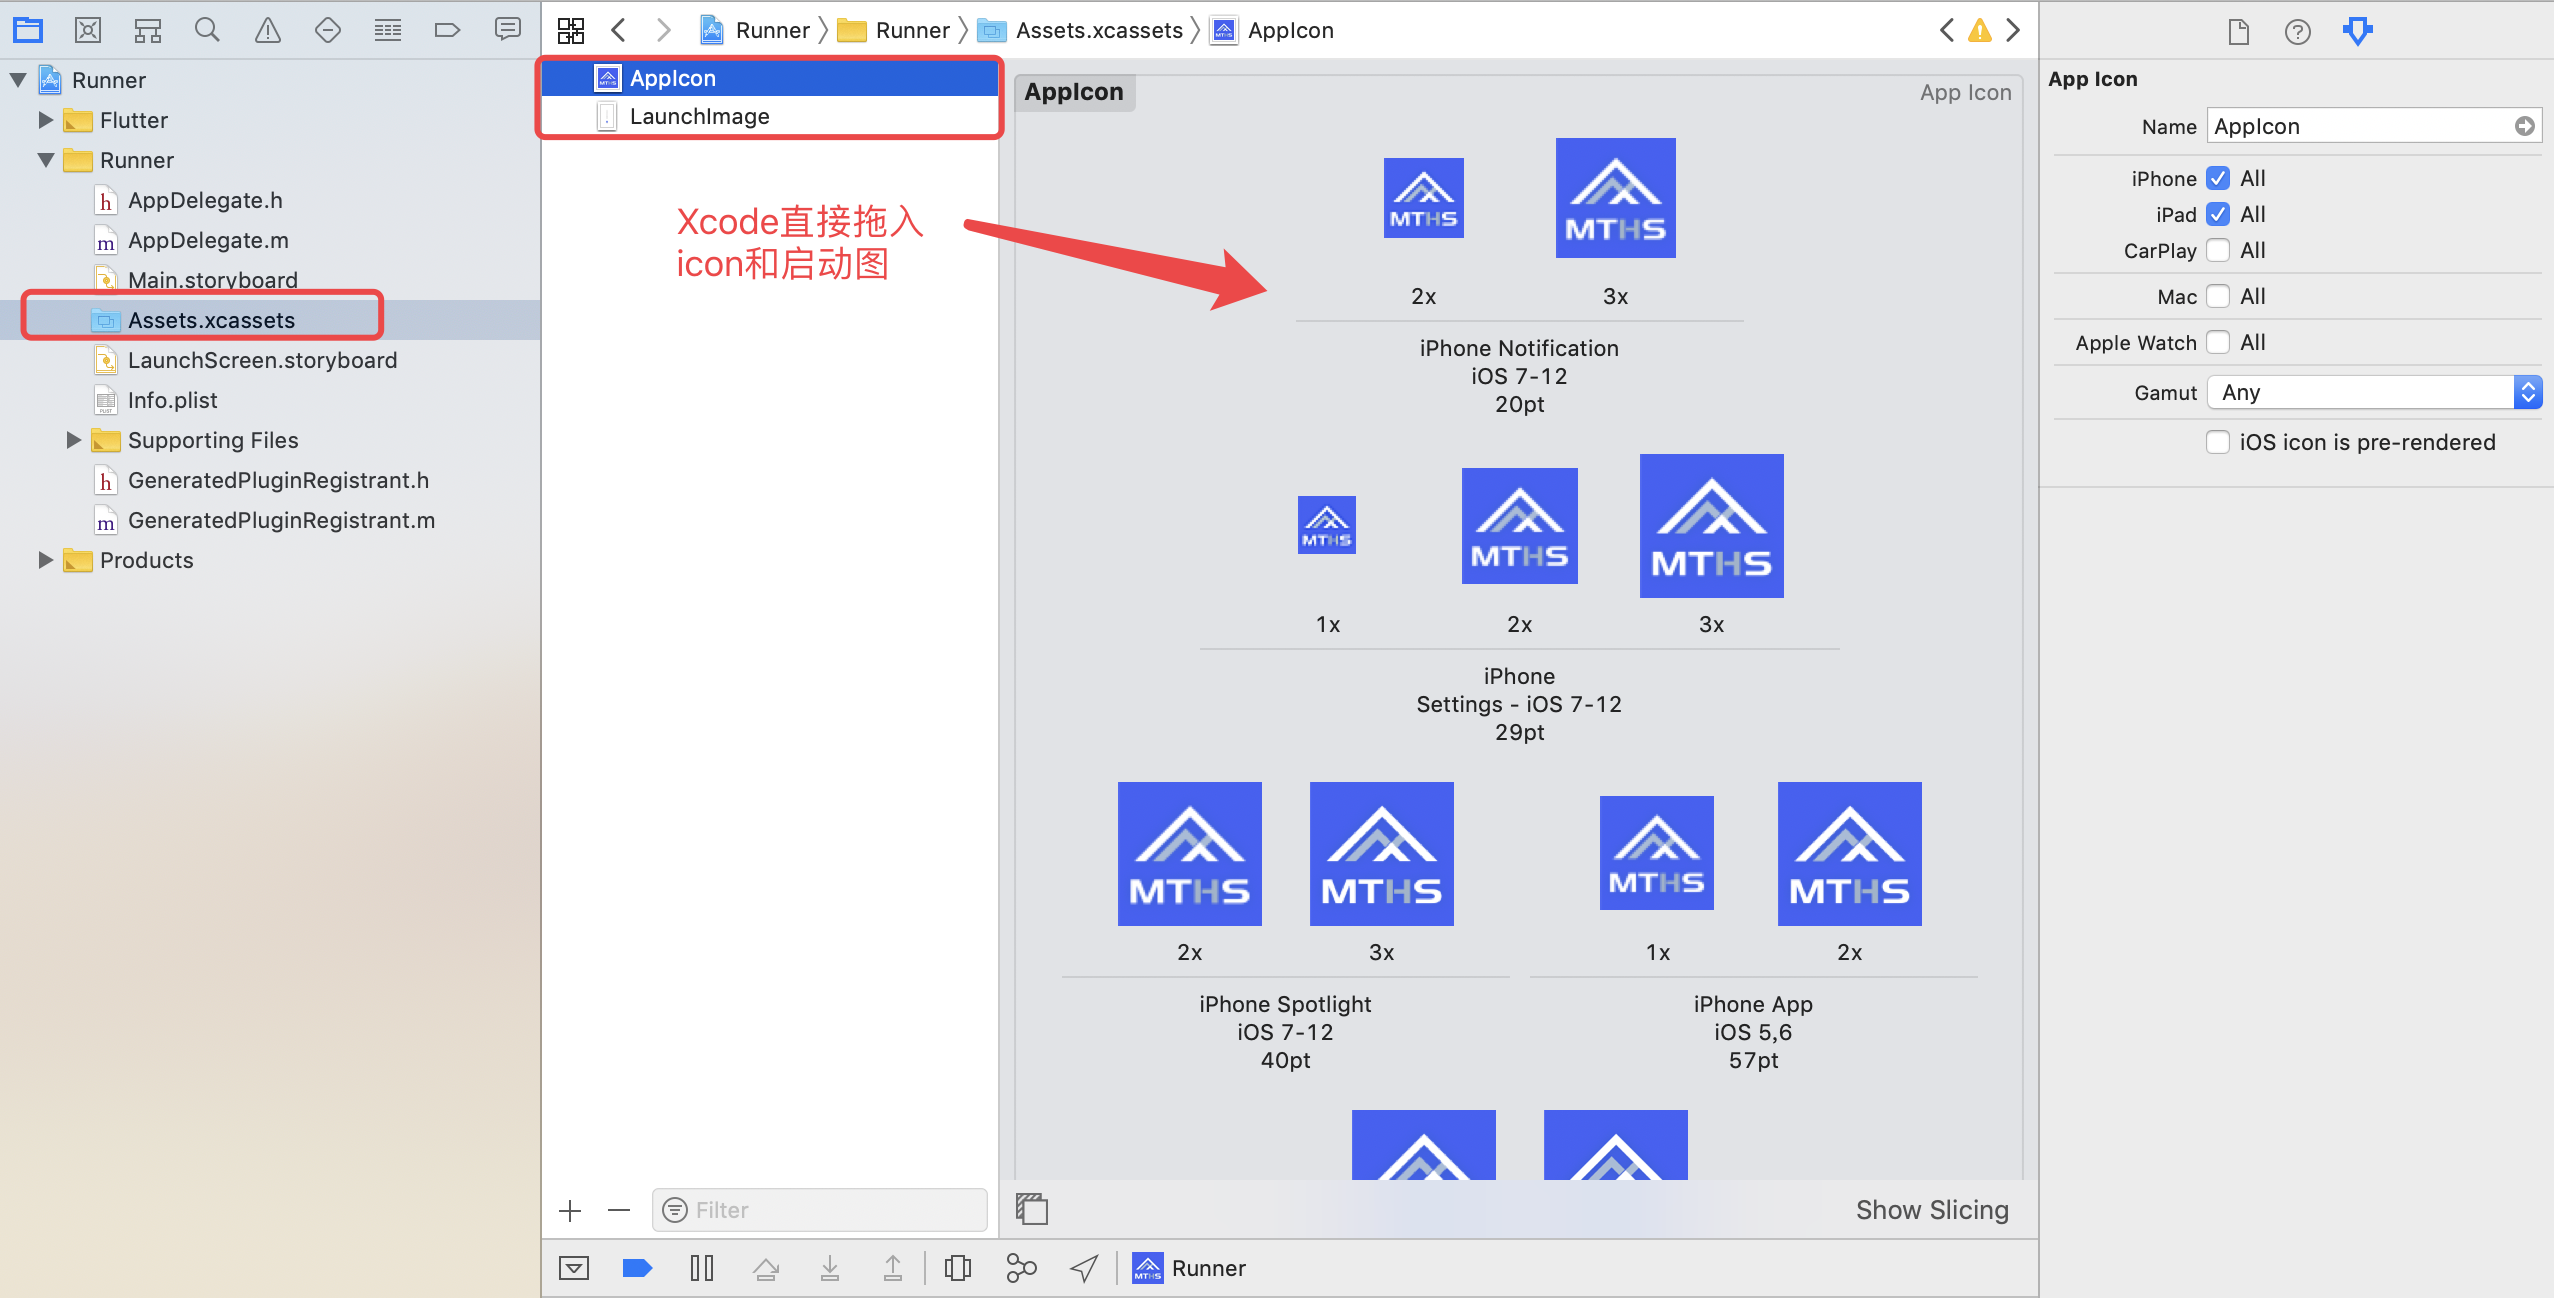Expand the Products folder
This screenshot has height=1298, width=2554.
[x=45, y=560]
